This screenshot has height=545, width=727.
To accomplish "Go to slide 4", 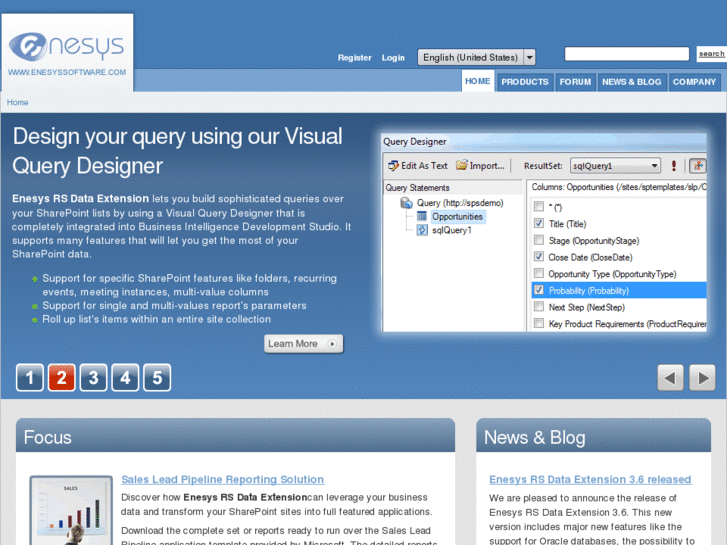I will point(125,378).
